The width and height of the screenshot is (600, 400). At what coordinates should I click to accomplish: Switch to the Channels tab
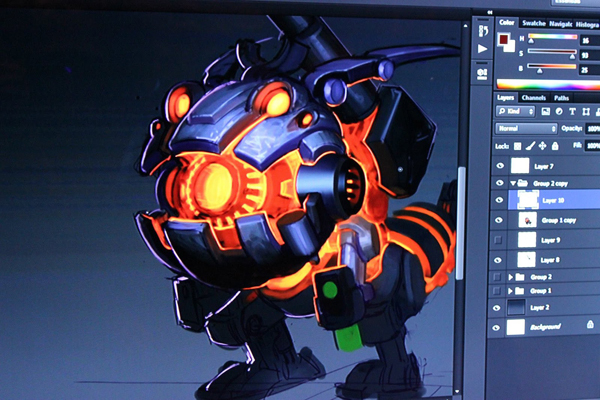pos(533,98)
